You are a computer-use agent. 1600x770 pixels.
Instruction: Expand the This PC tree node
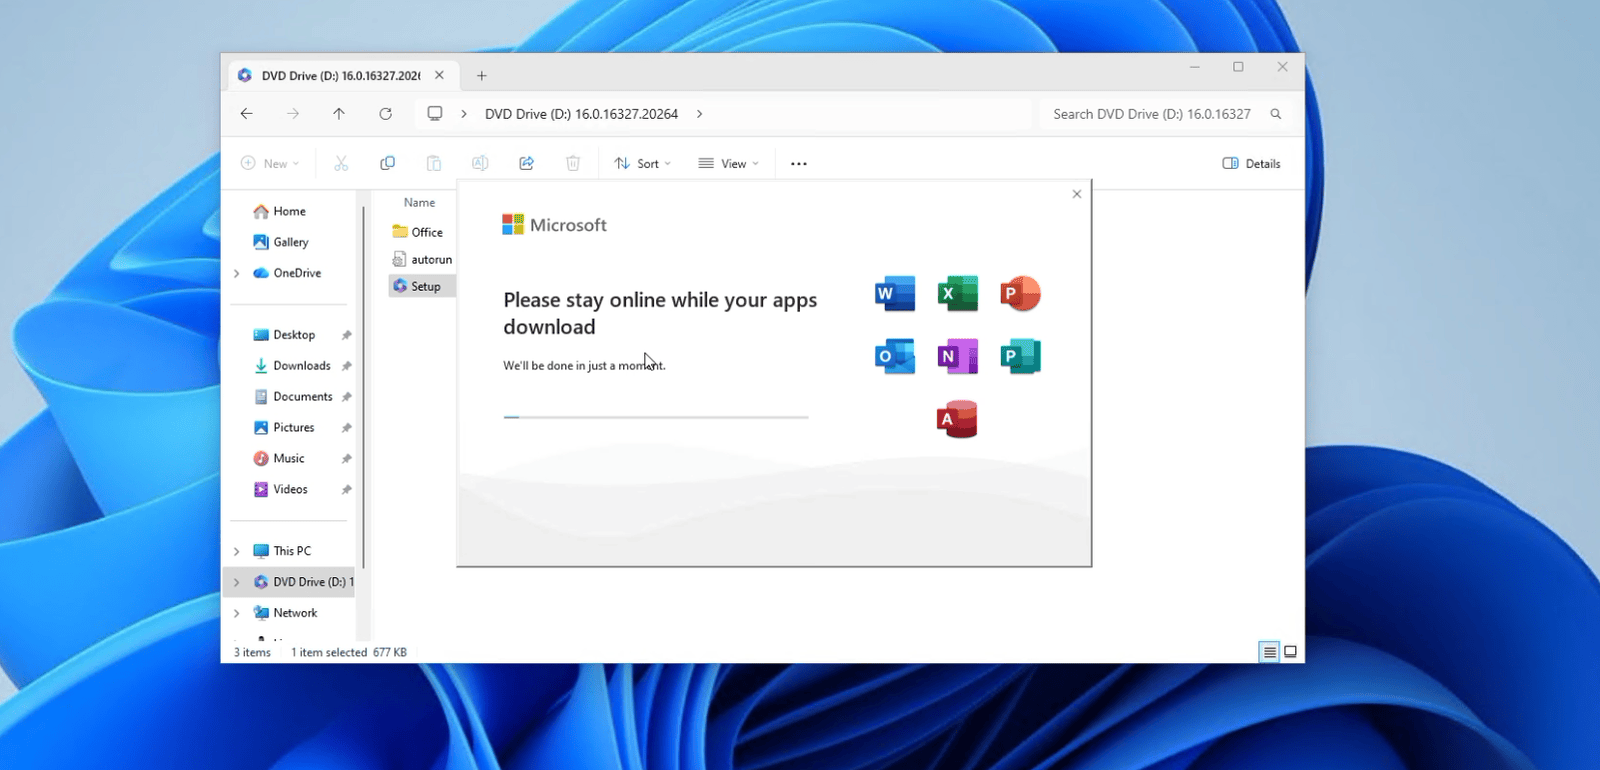tap(237, 551)
